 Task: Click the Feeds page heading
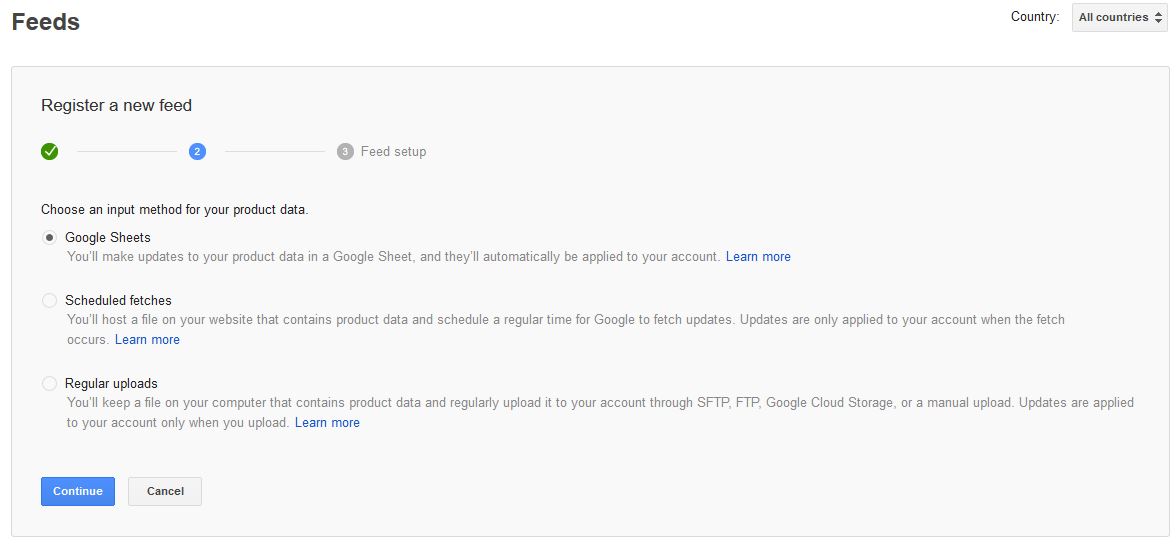(x=46, y=22)
